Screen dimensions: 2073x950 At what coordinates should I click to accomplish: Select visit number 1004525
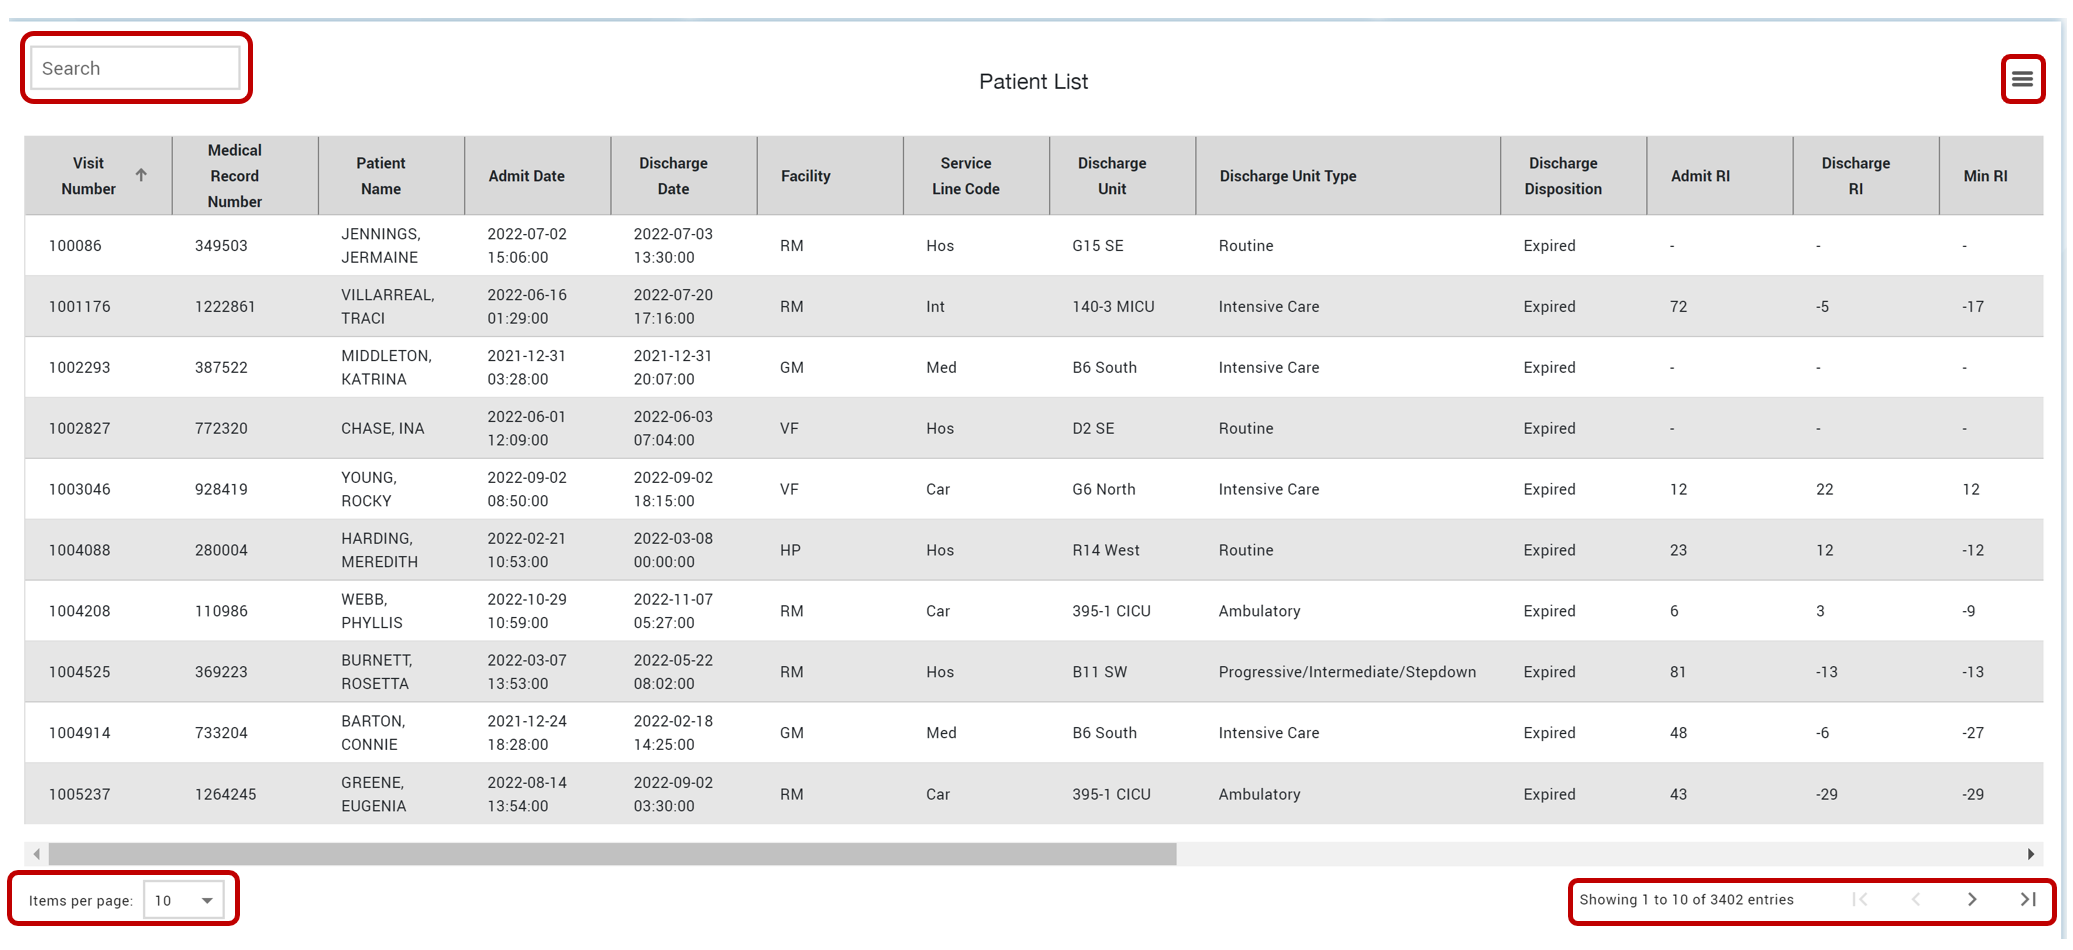80,673
